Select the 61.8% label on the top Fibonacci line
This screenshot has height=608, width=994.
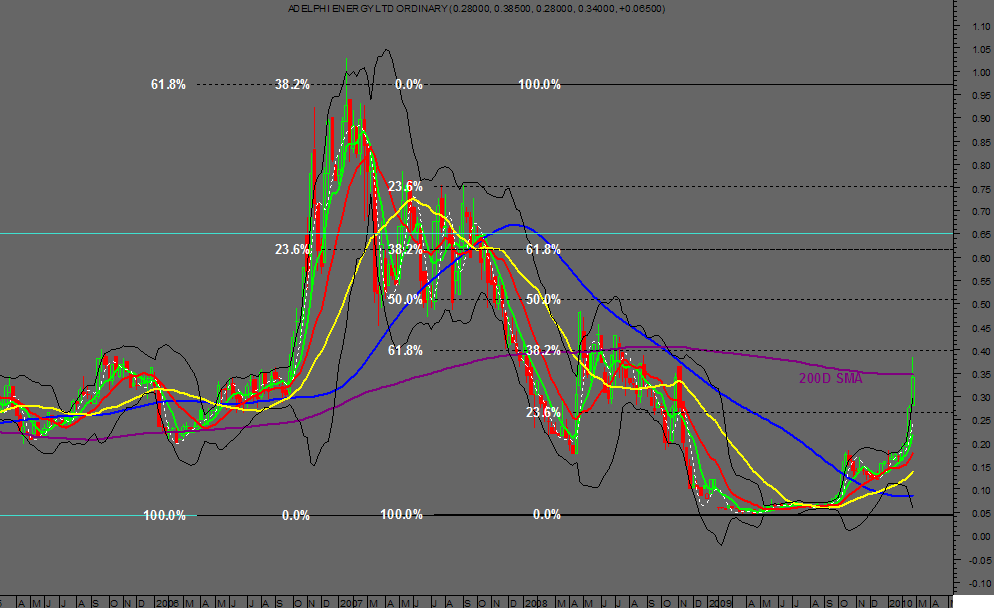tap(168, 84)
